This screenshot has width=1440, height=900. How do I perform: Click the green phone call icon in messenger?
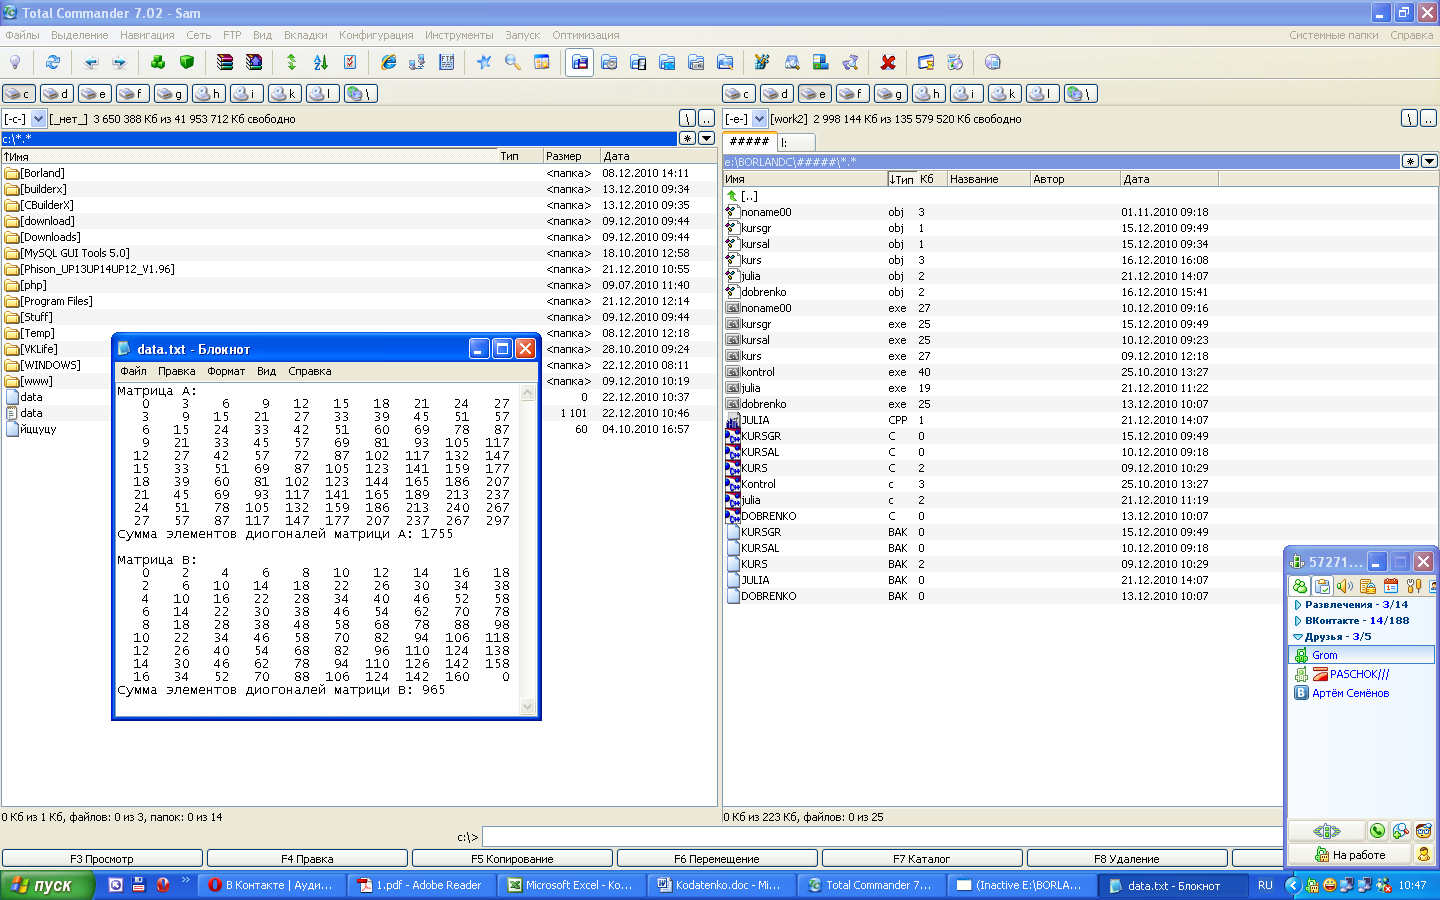pyautogui.click(x=1377, y=831)
